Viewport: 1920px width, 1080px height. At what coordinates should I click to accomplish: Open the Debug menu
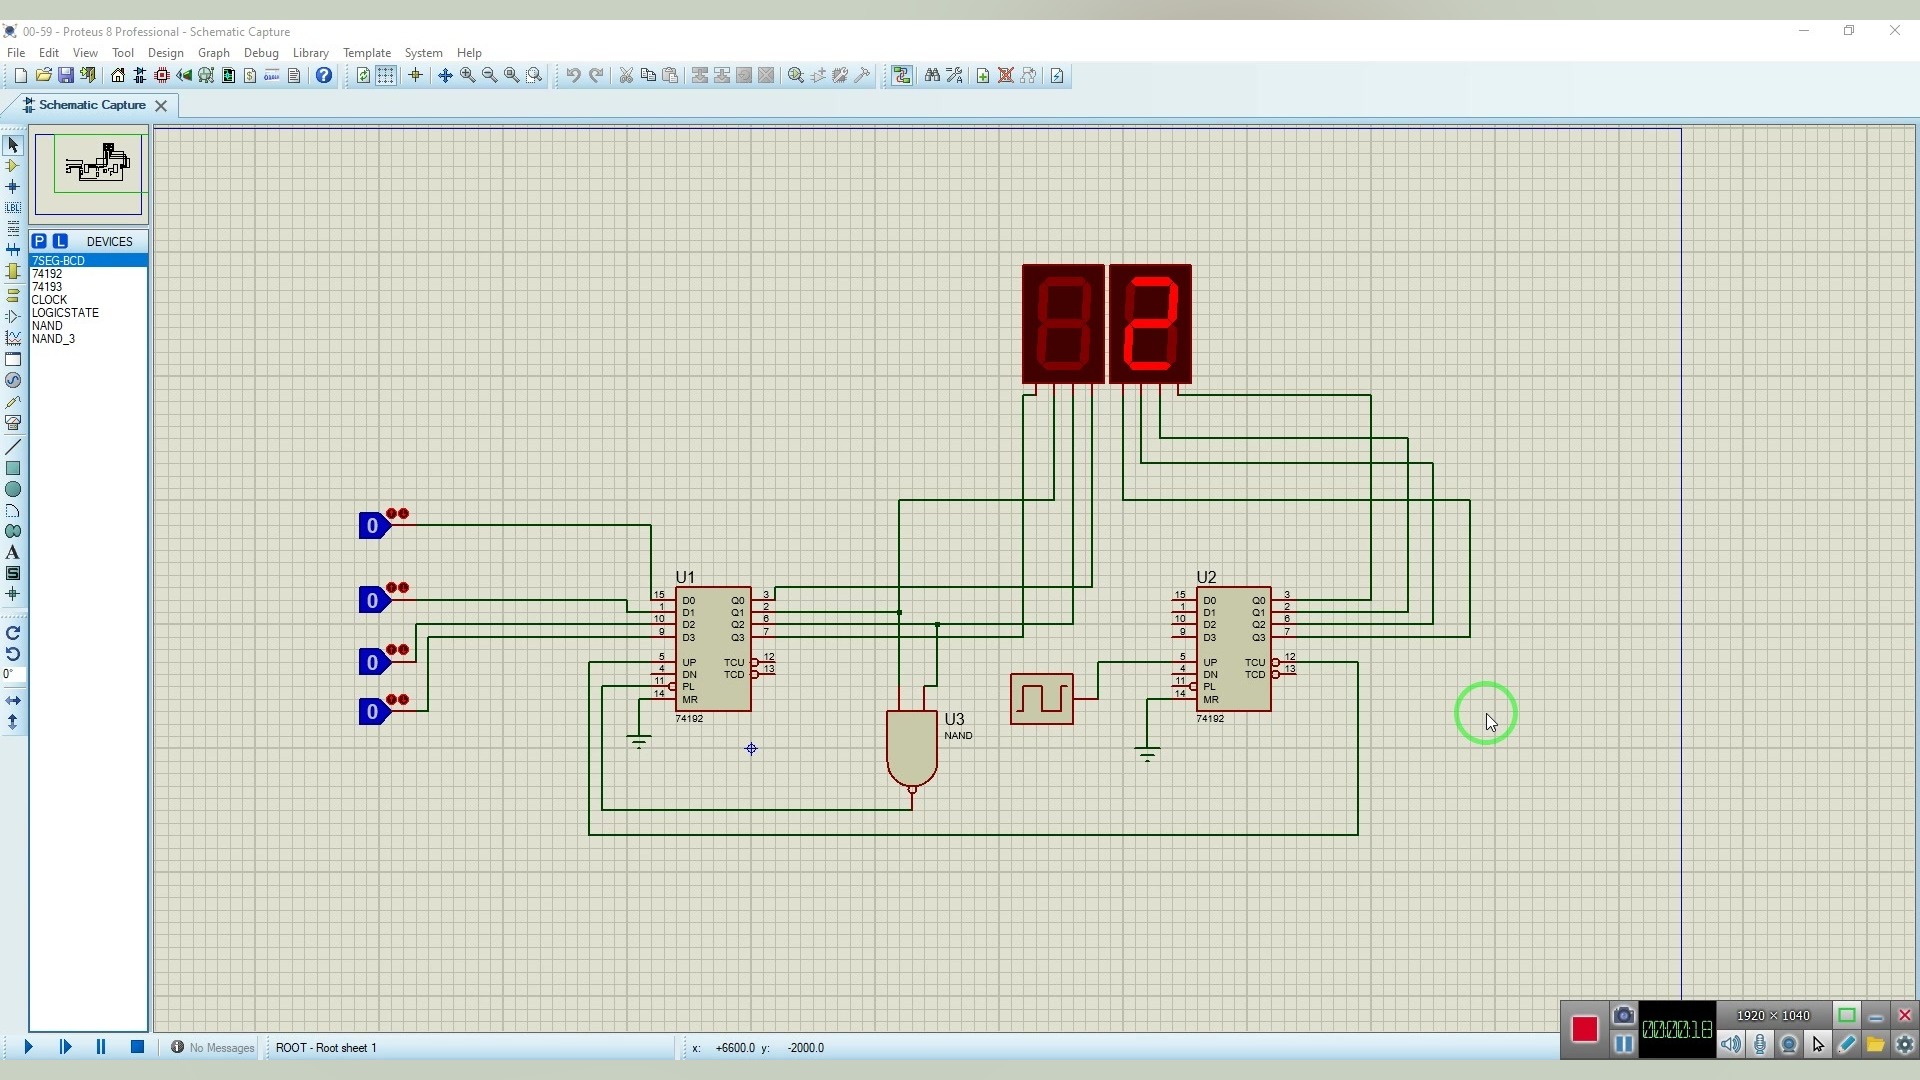(261, 53)
